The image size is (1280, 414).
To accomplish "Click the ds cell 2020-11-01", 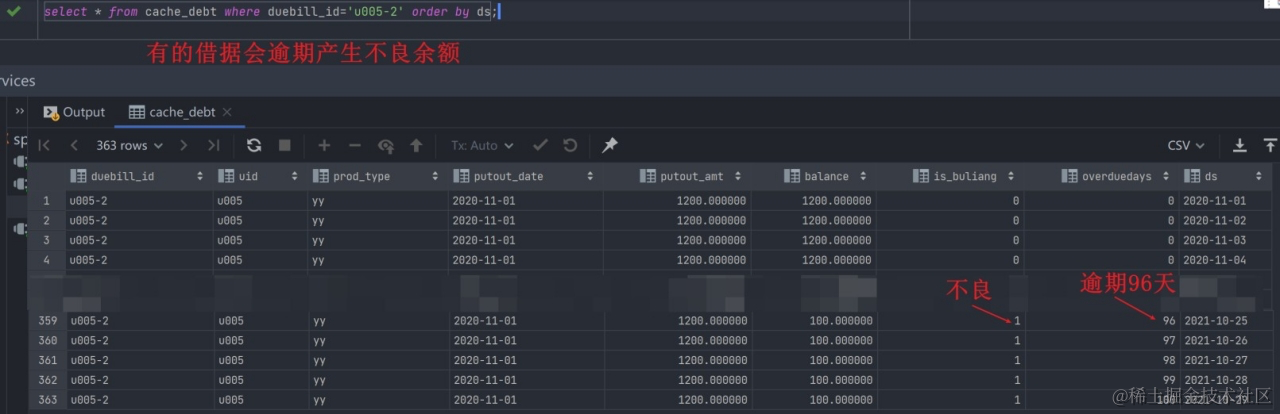I will pyautogui.click(x=1228, y=201).
